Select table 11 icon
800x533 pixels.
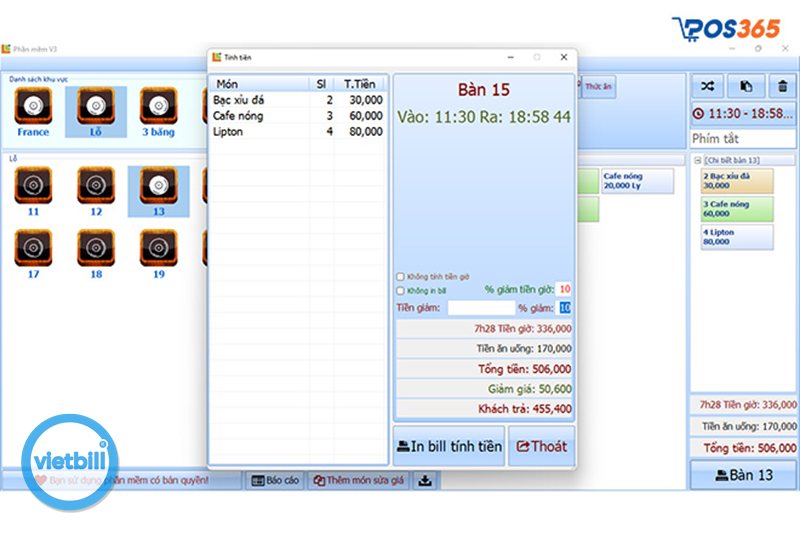pos(33,185)
